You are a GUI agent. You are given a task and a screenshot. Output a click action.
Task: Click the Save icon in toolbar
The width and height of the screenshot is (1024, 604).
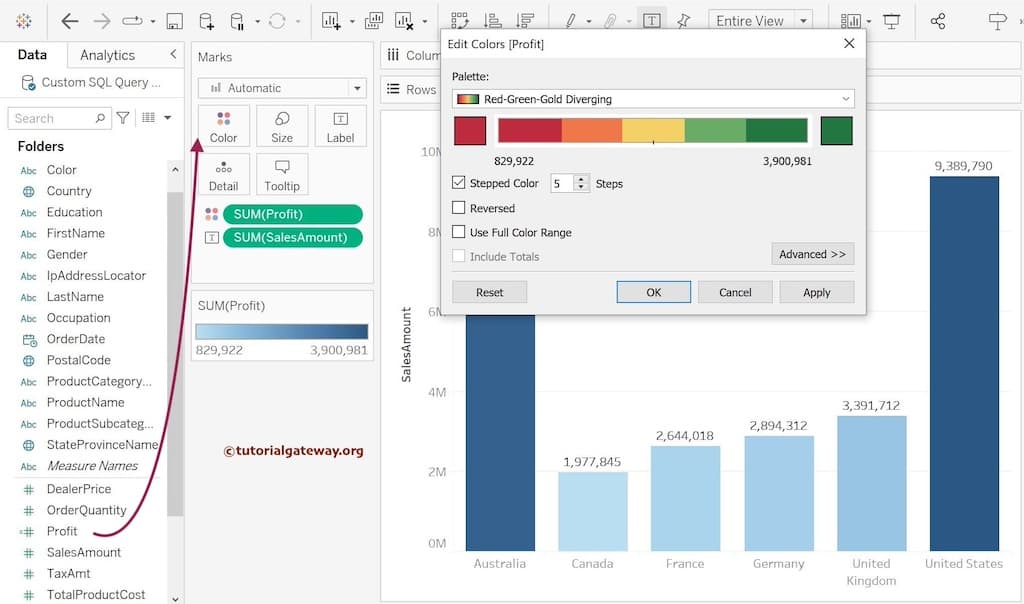click(174, 21)
